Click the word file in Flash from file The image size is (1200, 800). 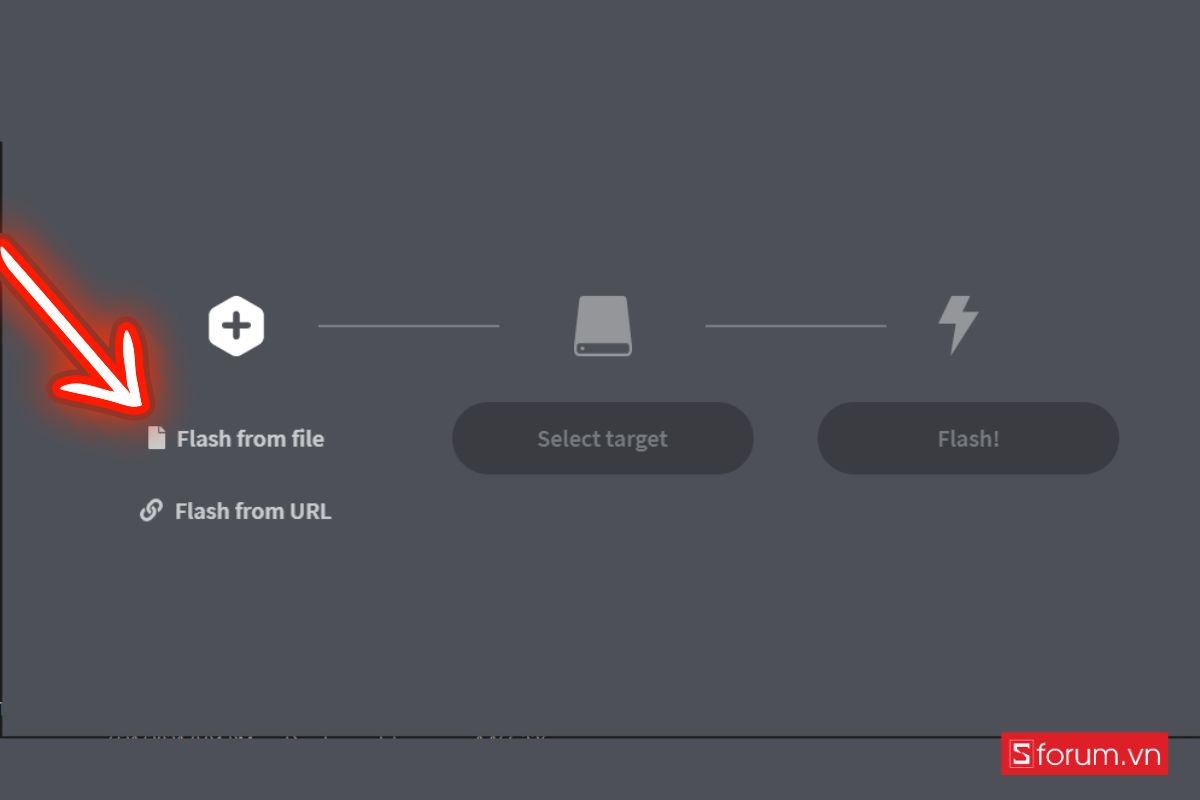(308, 438)
